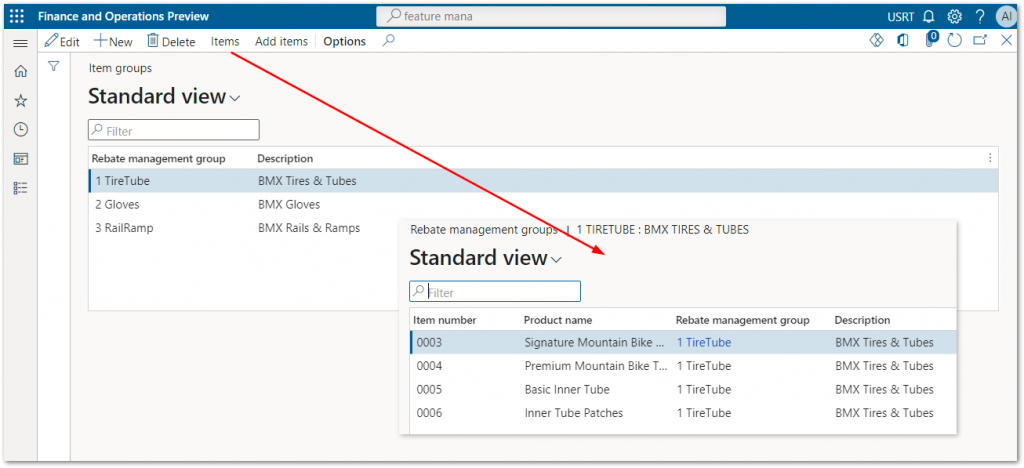The image size is (1024, 468).
Task: Click Filter field in items popup
Action: tap(495, 292)
